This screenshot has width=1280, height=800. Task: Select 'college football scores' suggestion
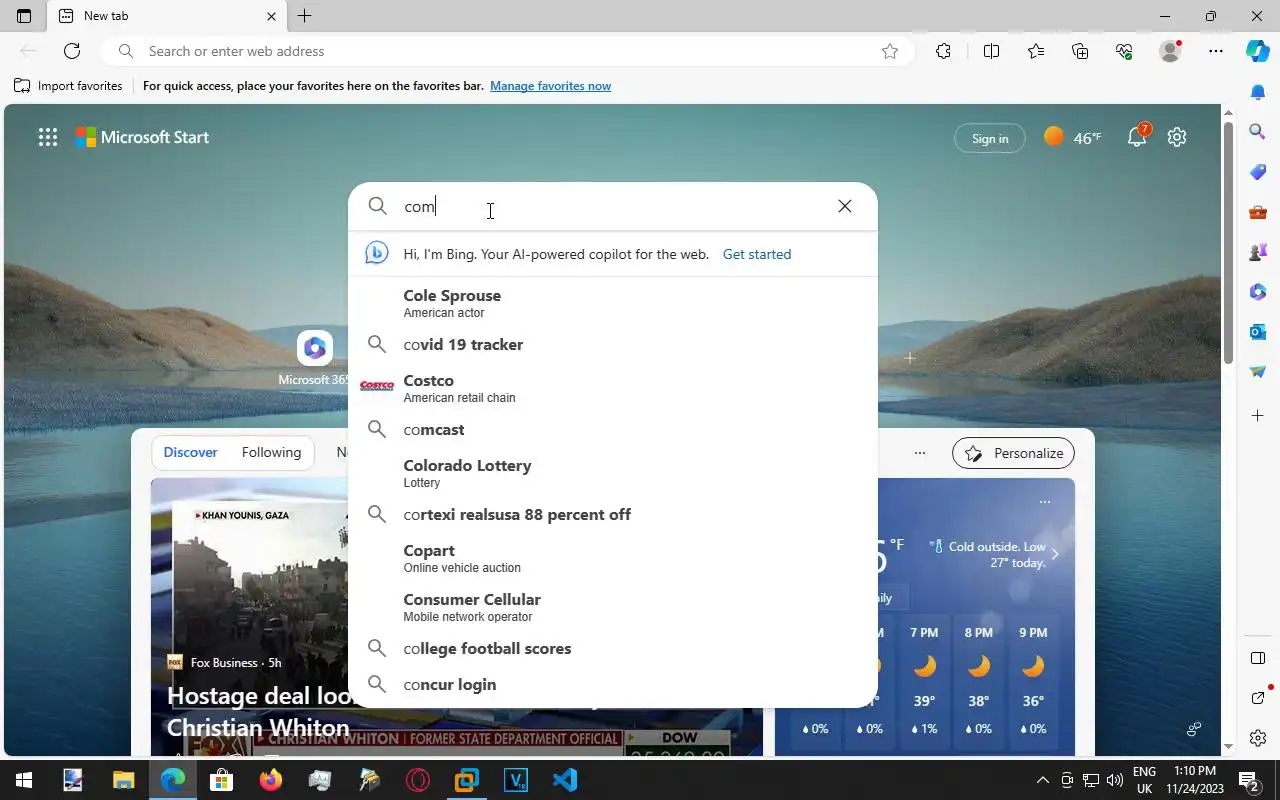tap(613, 648)
